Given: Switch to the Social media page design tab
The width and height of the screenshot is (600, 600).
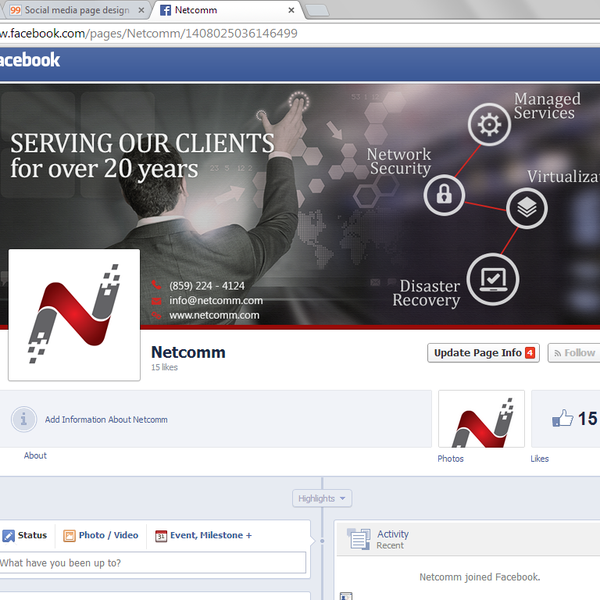Looking at the screenshot, I should coord(75,10).
